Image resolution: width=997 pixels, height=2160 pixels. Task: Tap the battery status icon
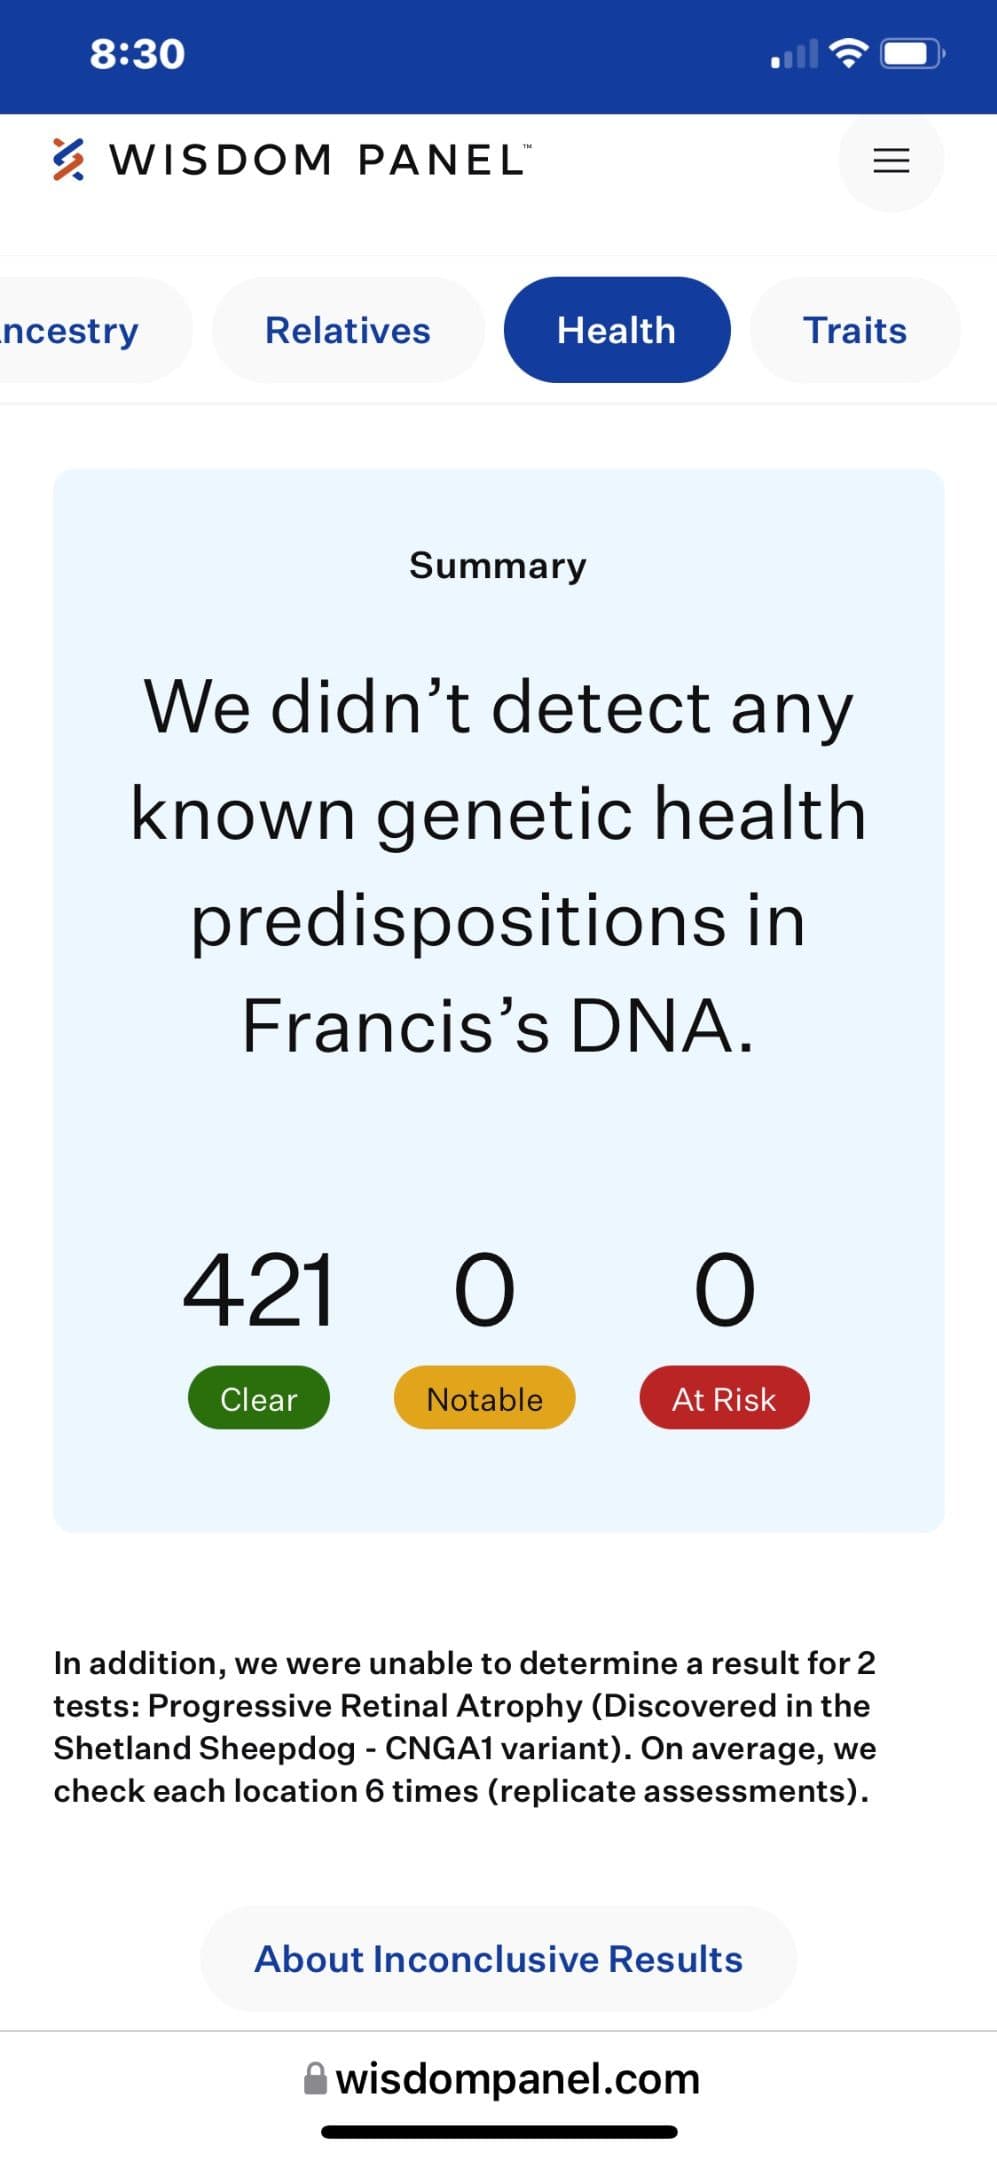click(912, 53)
